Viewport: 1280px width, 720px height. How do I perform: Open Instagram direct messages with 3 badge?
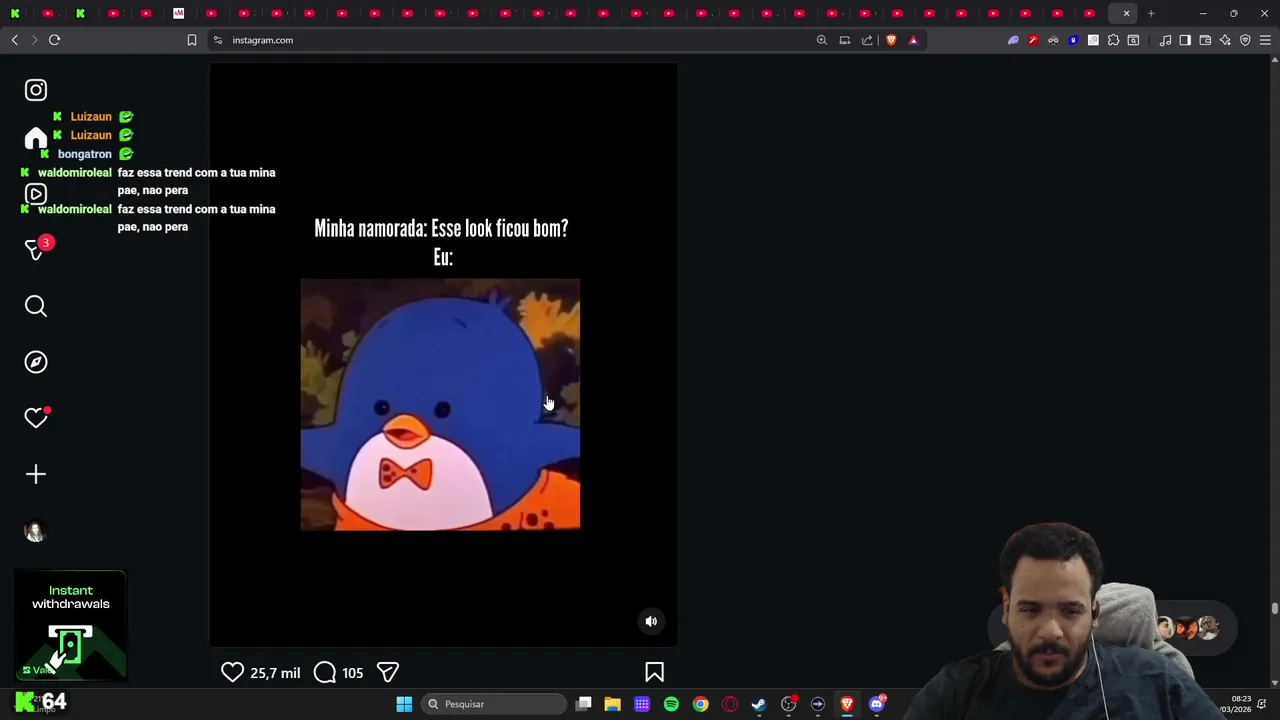point(36,250)
